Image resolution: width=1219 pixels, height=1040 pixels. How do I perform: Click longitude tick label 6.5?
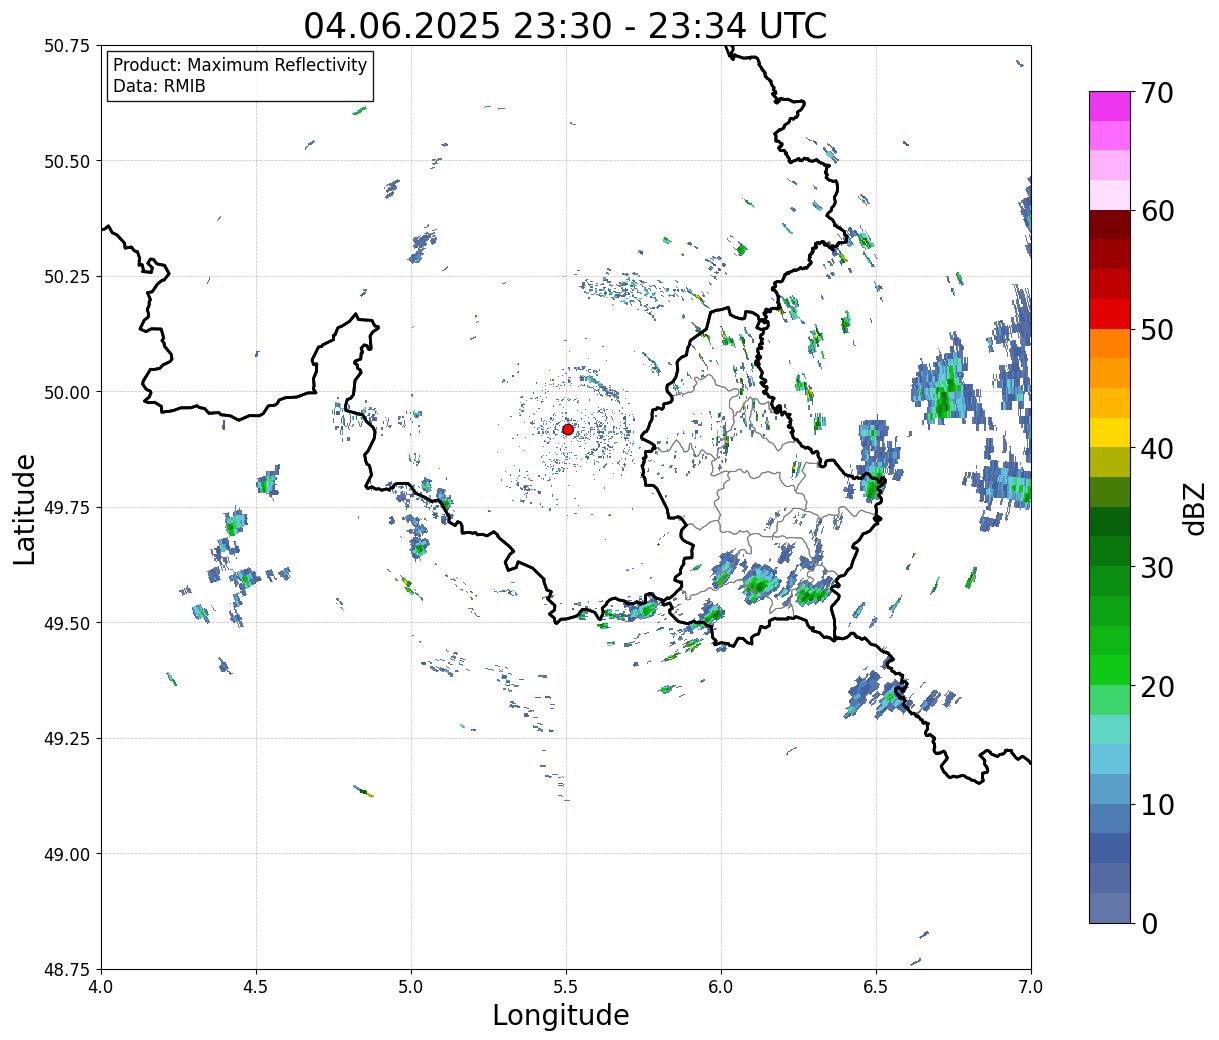click(876, 986)
